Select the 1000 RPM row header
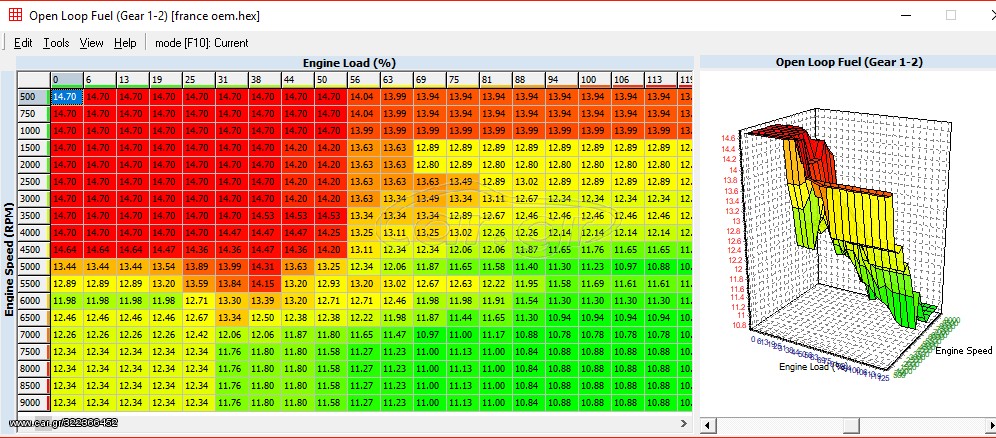The image size is (996, 438). pyautogui.click(x=34, y=131)
